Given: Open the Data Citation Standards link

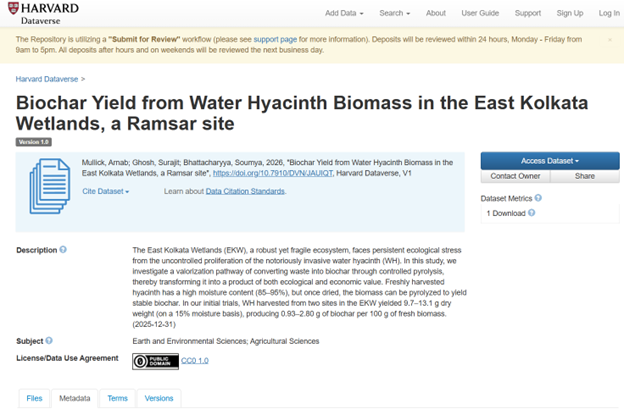Looking at the screenshot, I should (245, 191).
